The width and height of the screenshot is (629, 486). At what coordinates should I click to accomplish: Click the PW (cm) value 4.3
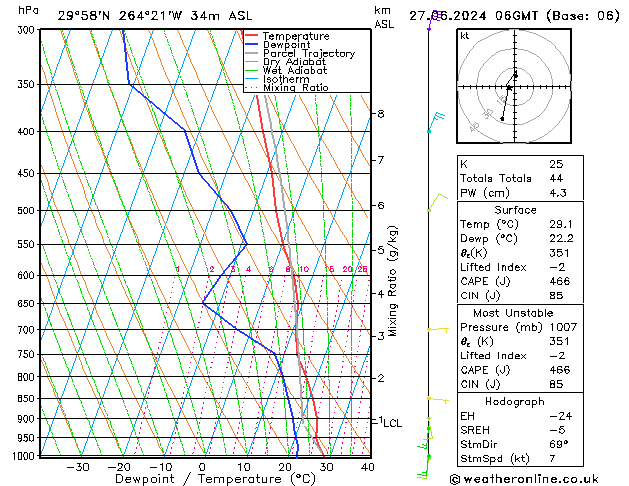[x=557, y=193]
